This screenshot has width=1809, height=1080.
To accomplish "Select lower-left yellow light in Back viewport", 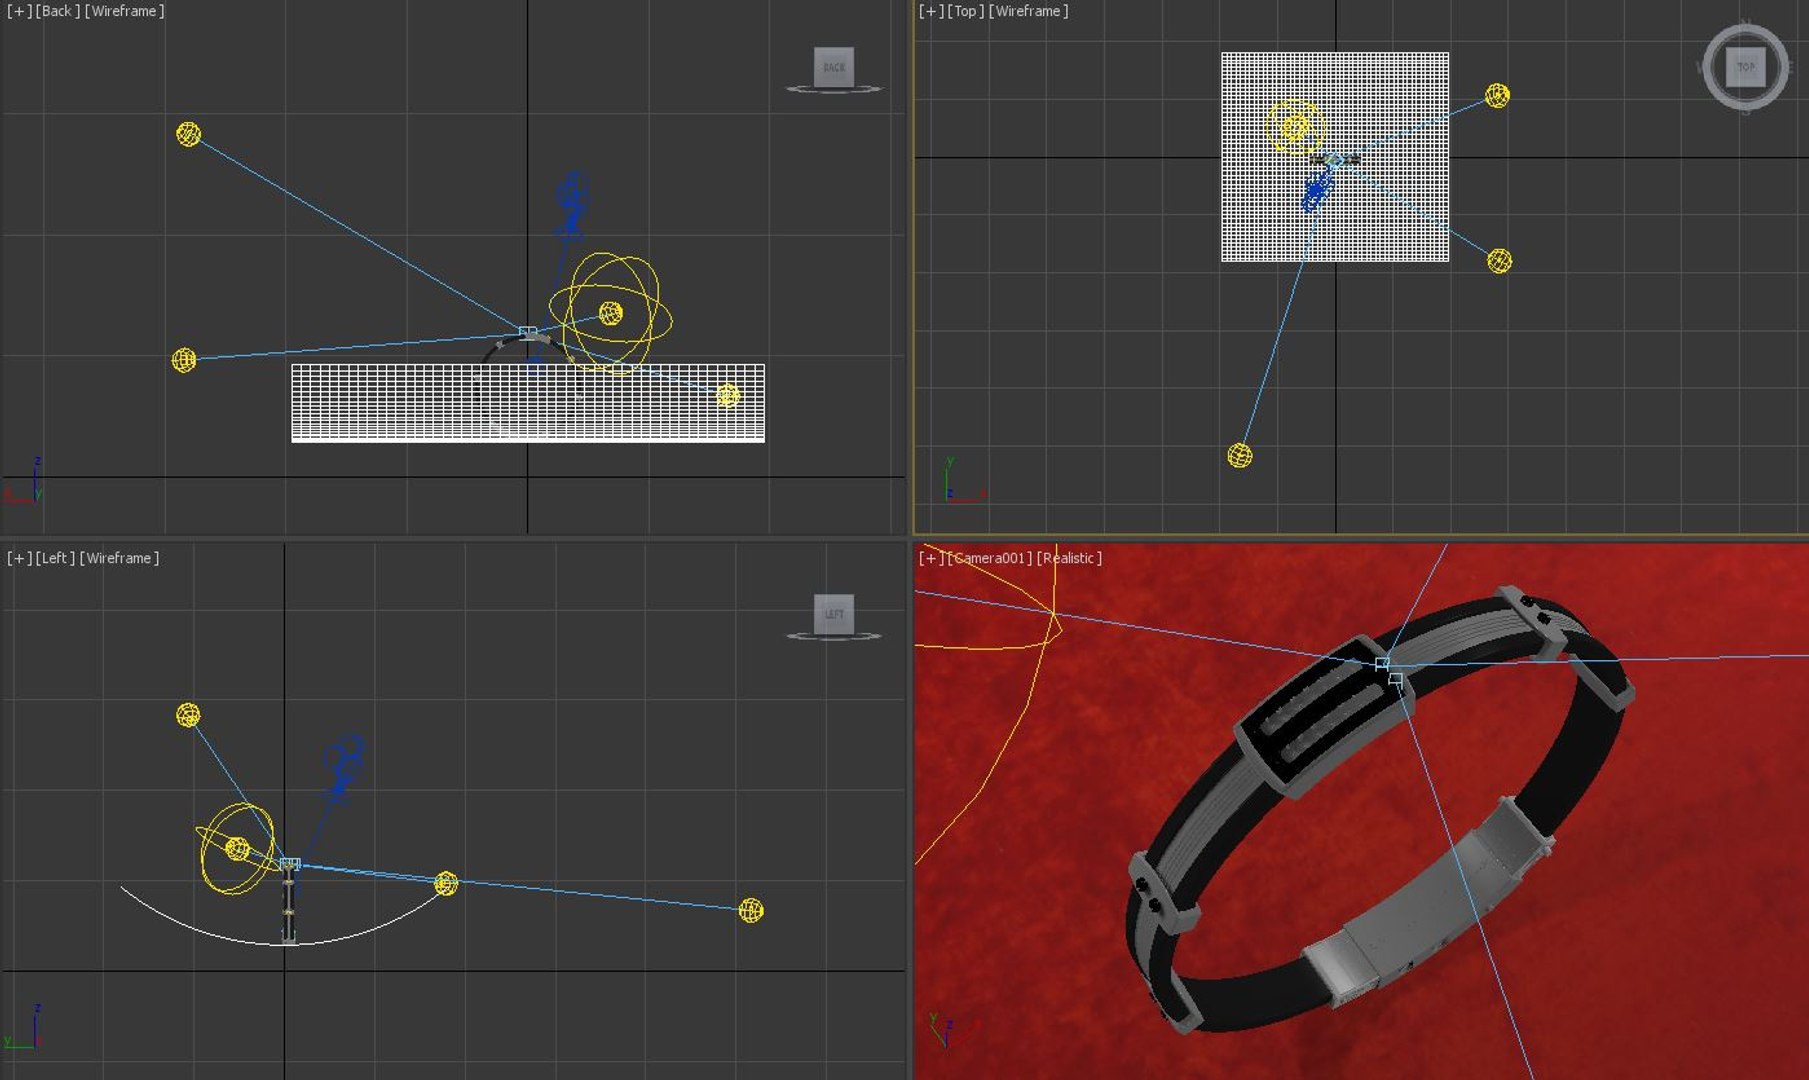I will (x=184, y=360).
